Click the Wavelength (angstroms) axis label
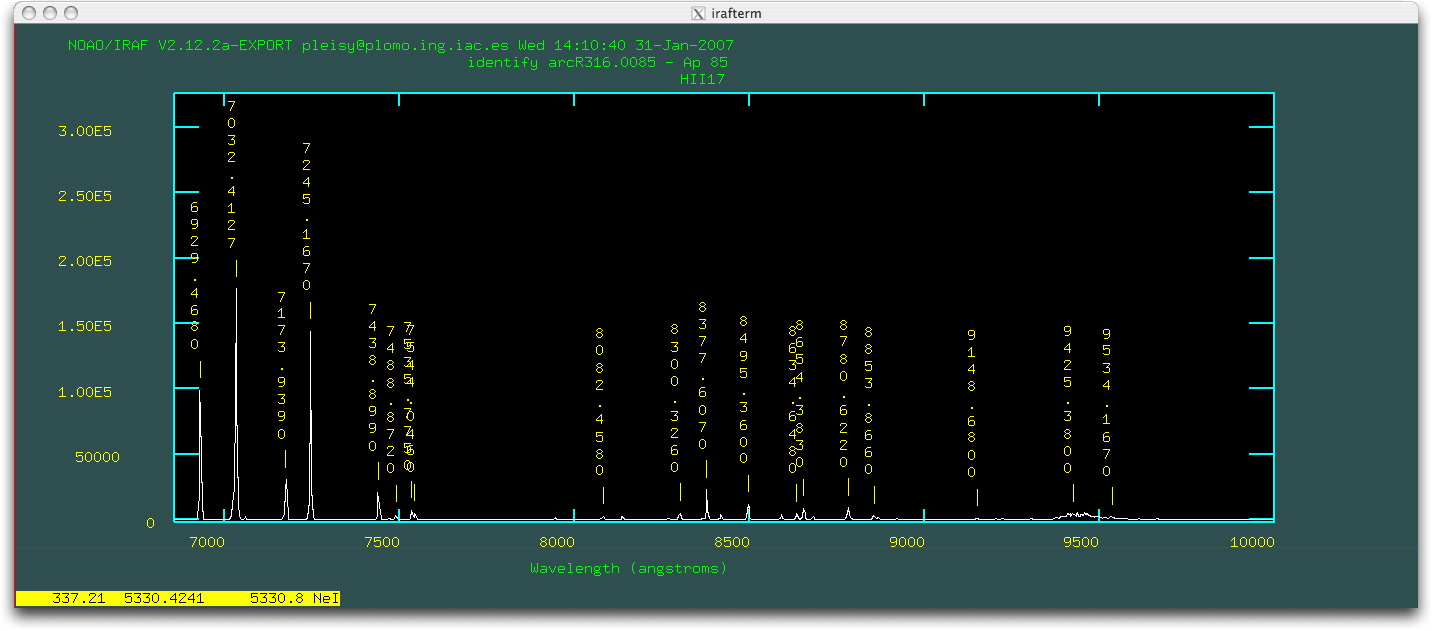The width and height of the screenshot is (1432, 631). click(628, 568)
